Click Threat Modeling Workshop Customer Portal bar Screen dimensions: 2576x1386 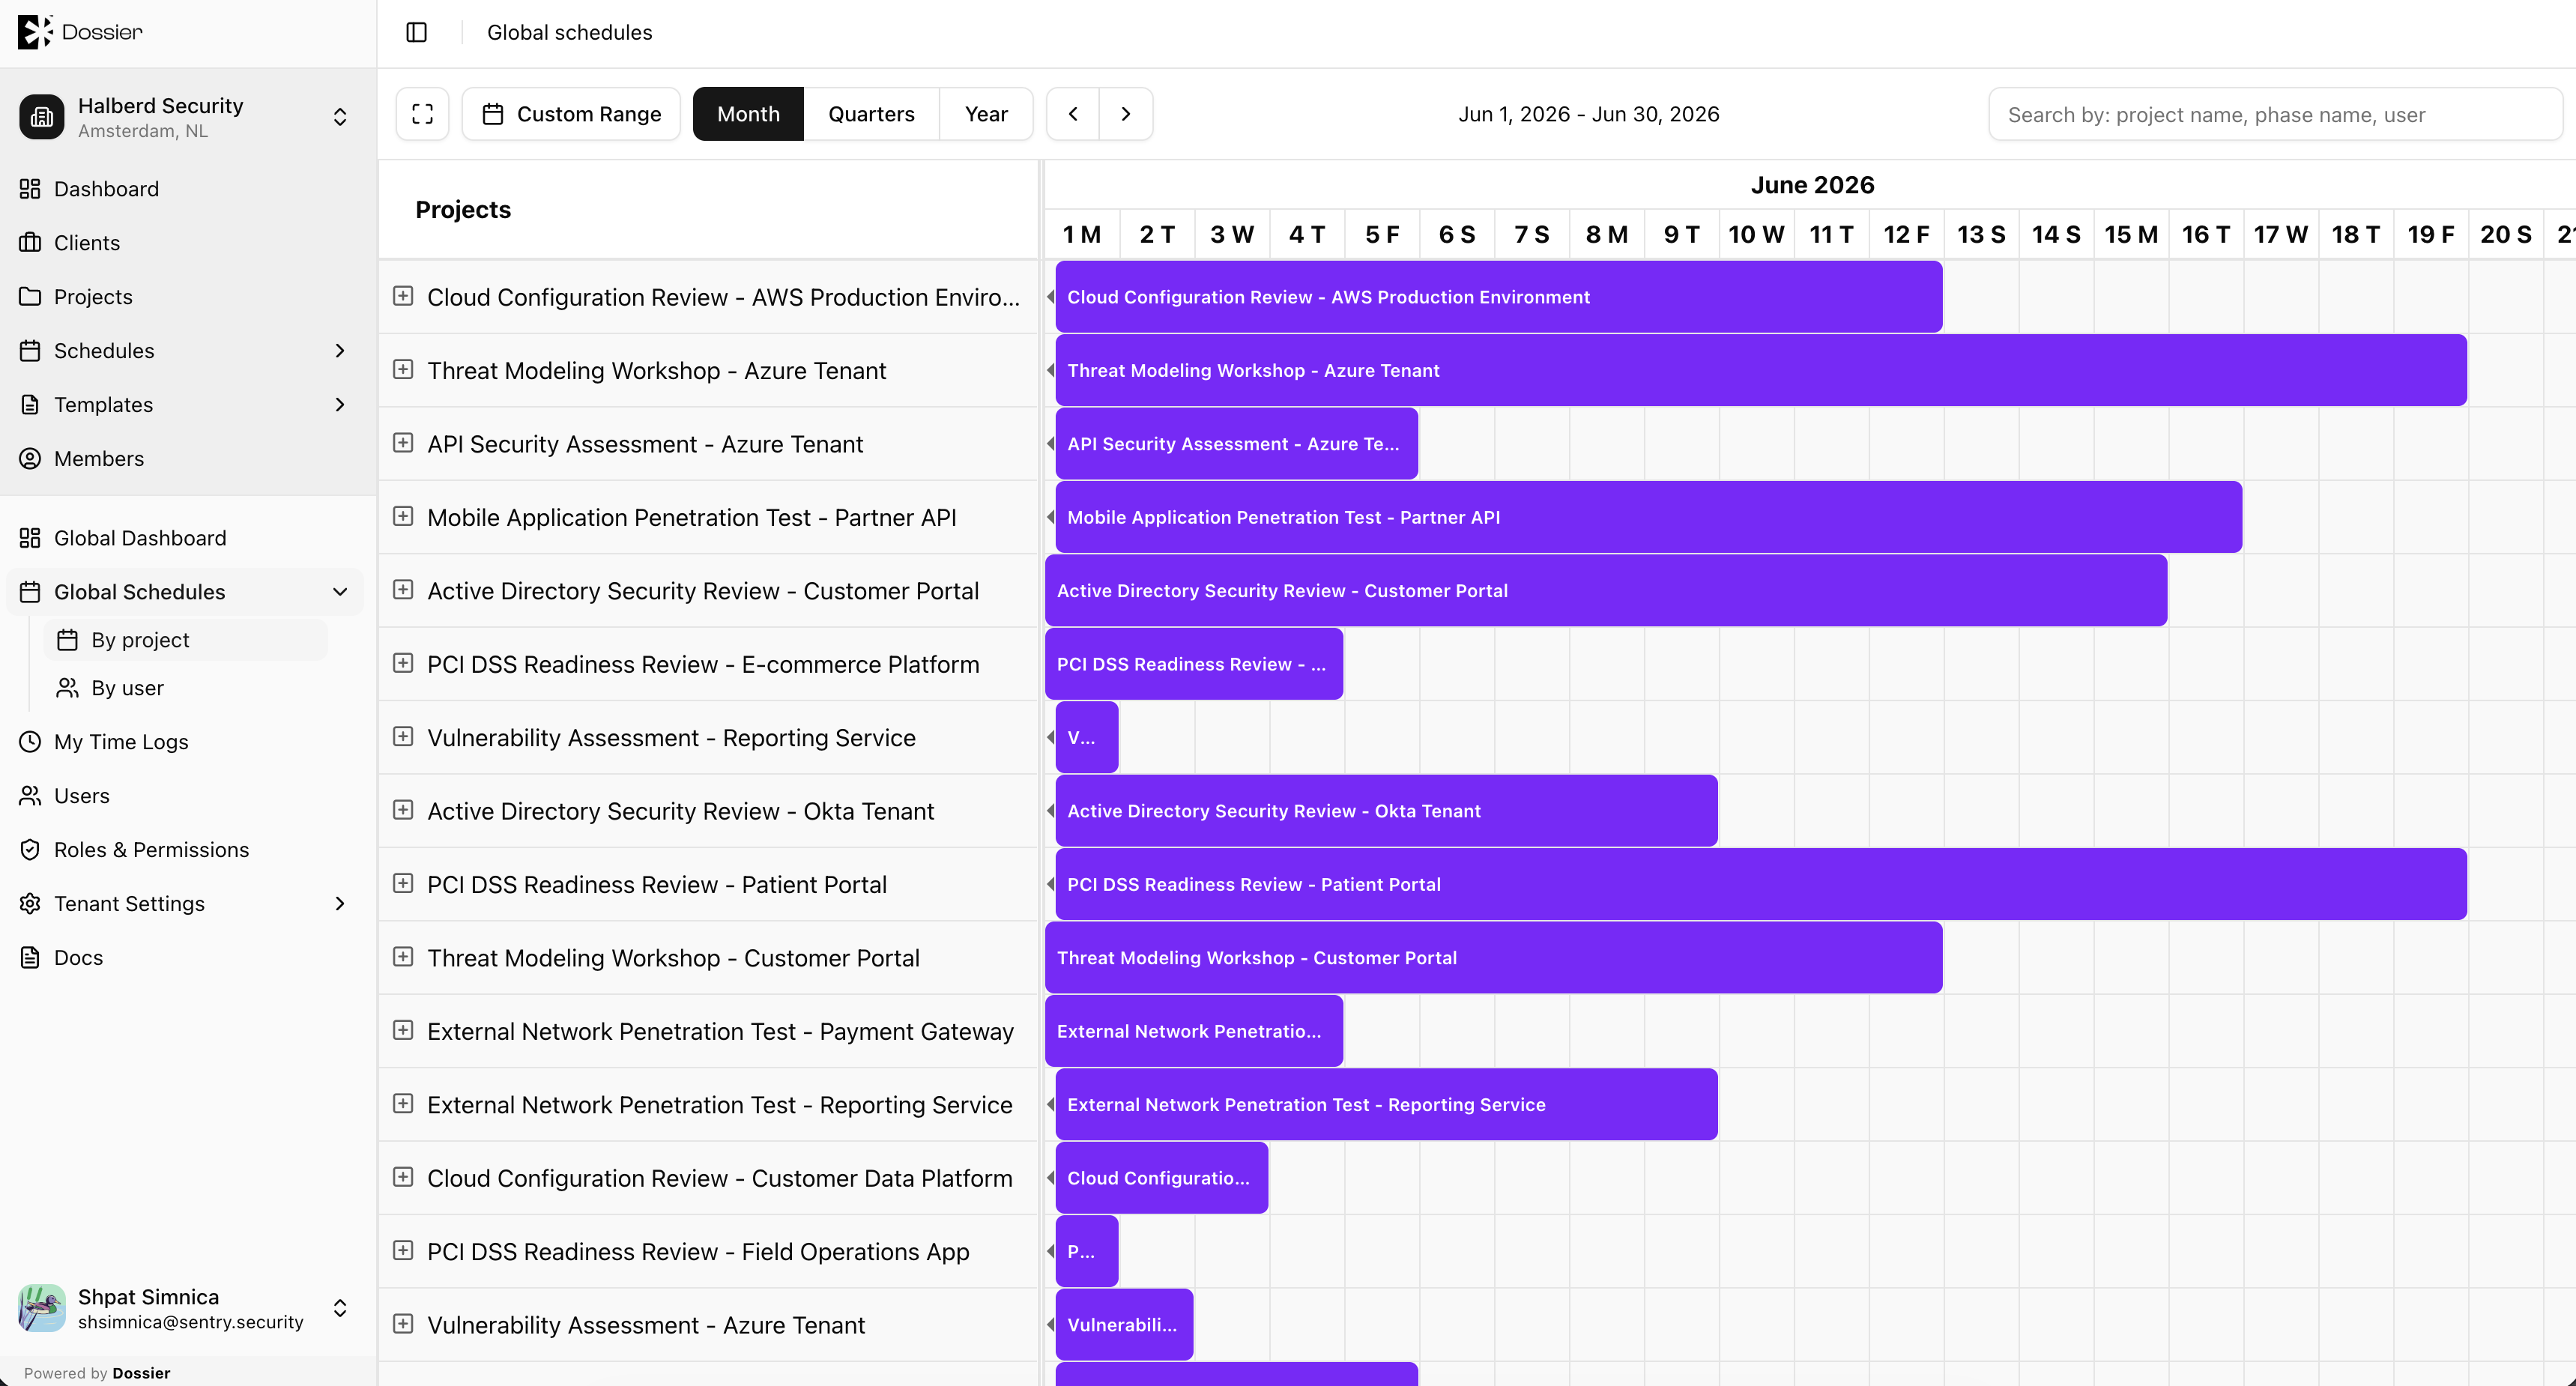click(x=1493, y=958)
